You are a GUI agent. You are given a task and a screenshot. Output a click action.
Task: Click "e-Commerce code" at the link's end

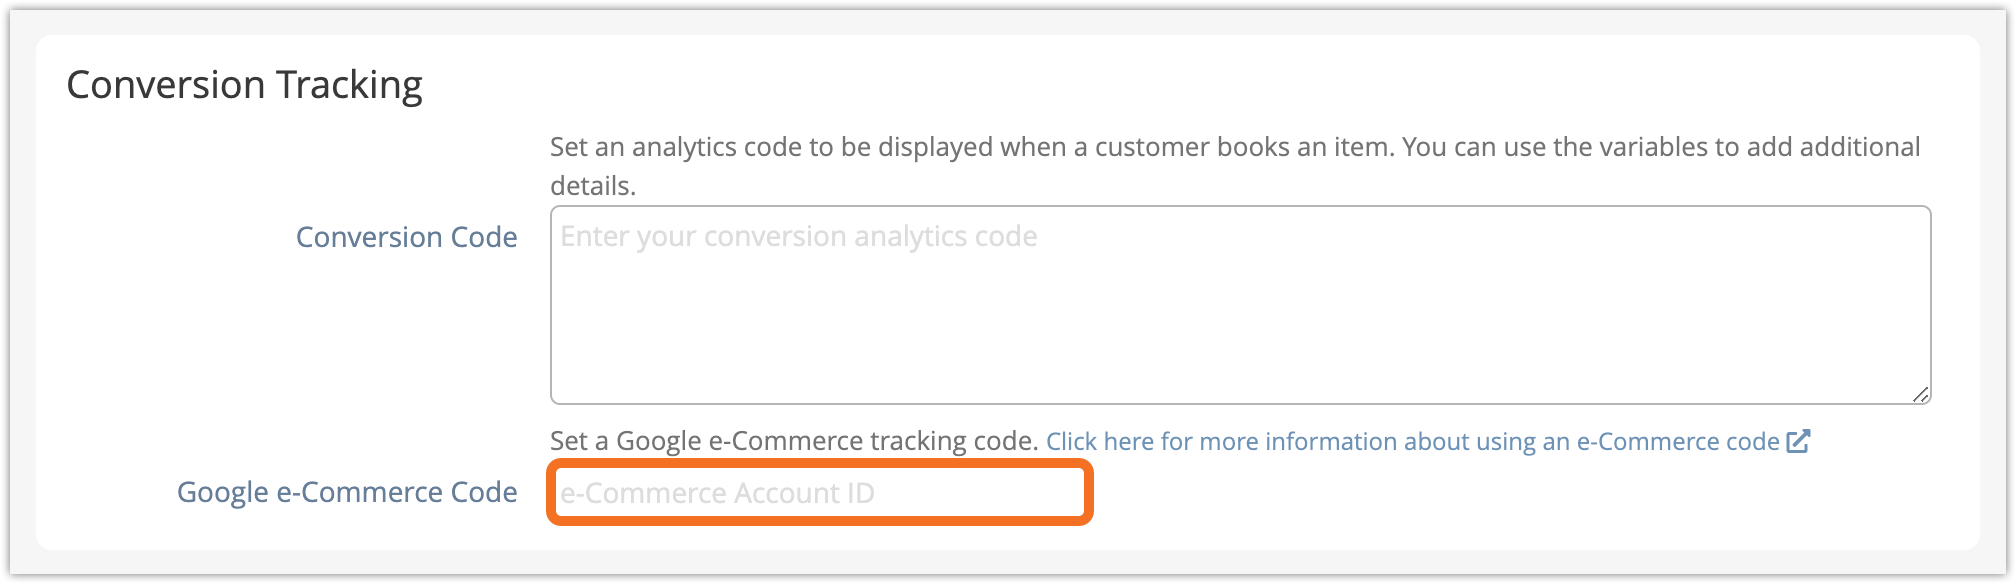(1678, 441)
